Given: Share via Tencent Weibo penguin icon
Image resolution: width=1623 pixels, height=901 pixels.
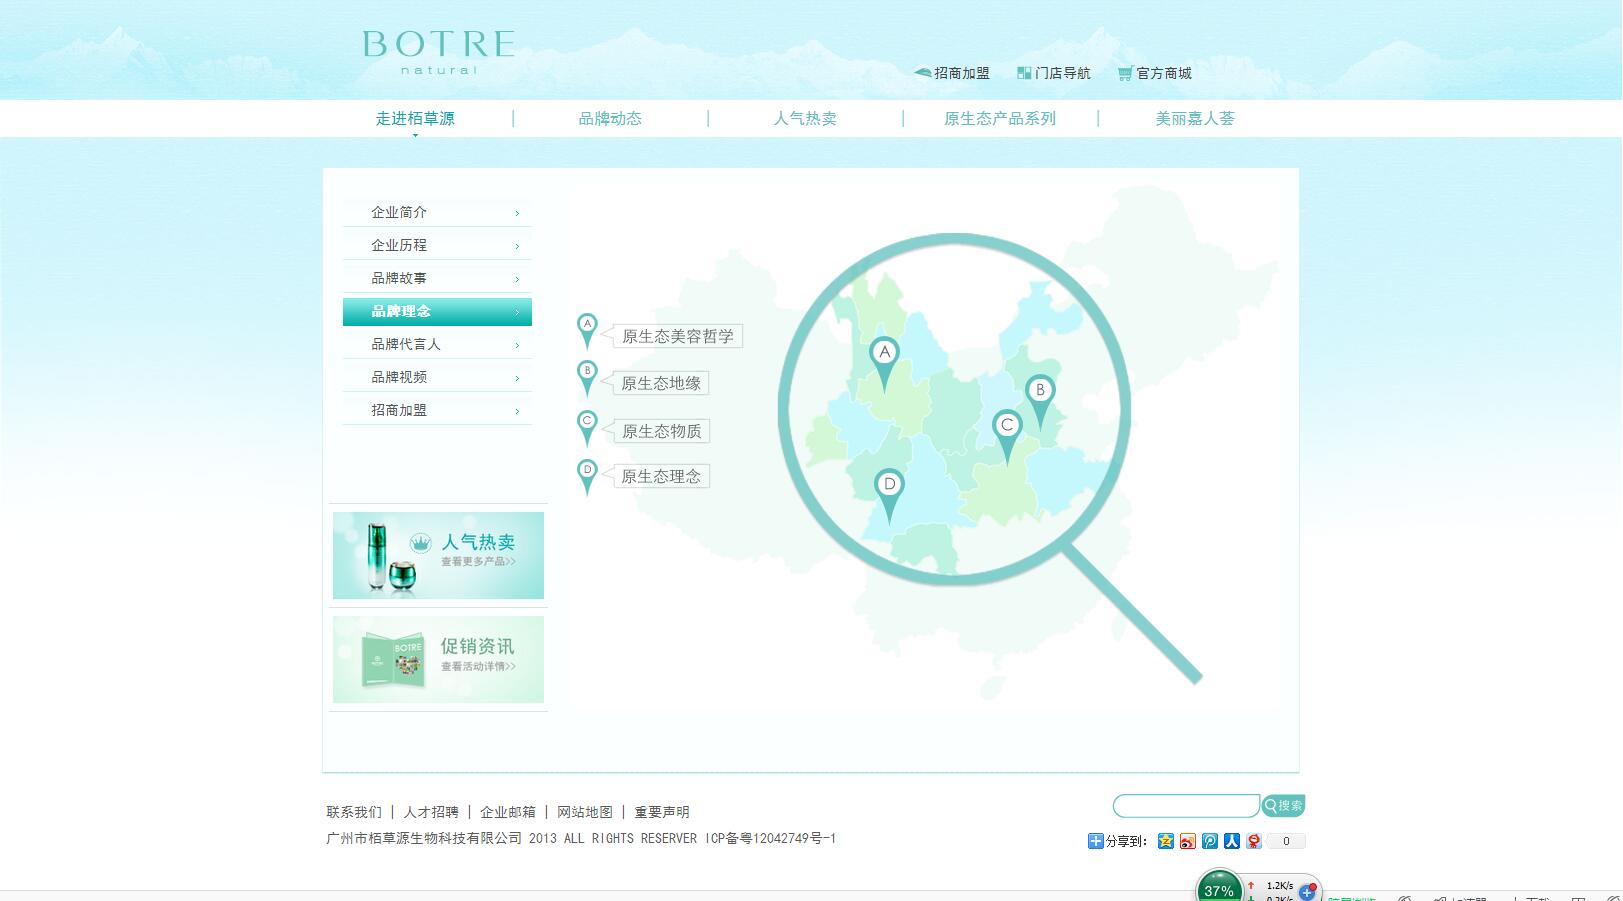Looking at the screenshot, I should (1254, 841).
